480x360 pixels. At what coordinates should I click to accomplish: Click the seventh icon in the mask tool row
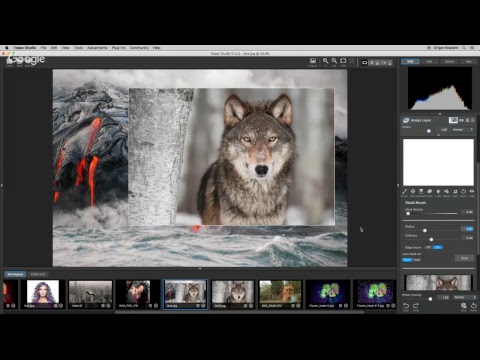(455, 191)
